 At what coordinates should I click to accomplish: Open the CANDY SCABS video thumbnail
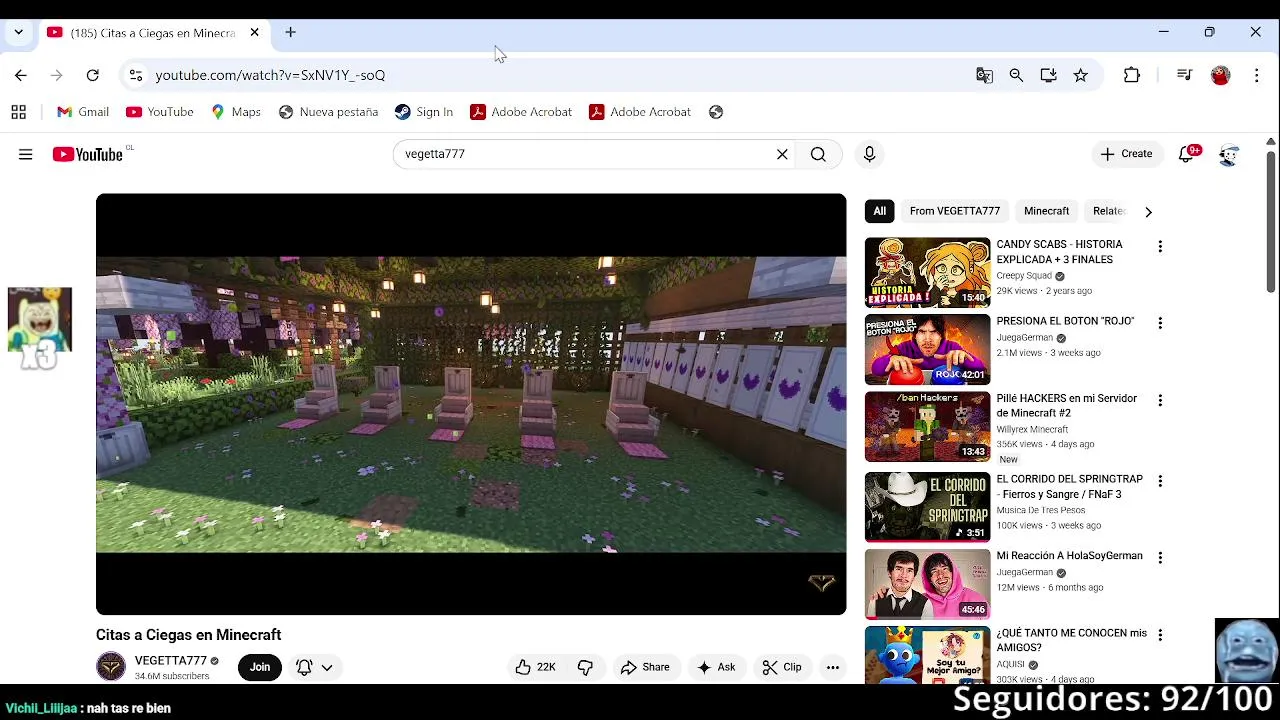pos(927,272)
